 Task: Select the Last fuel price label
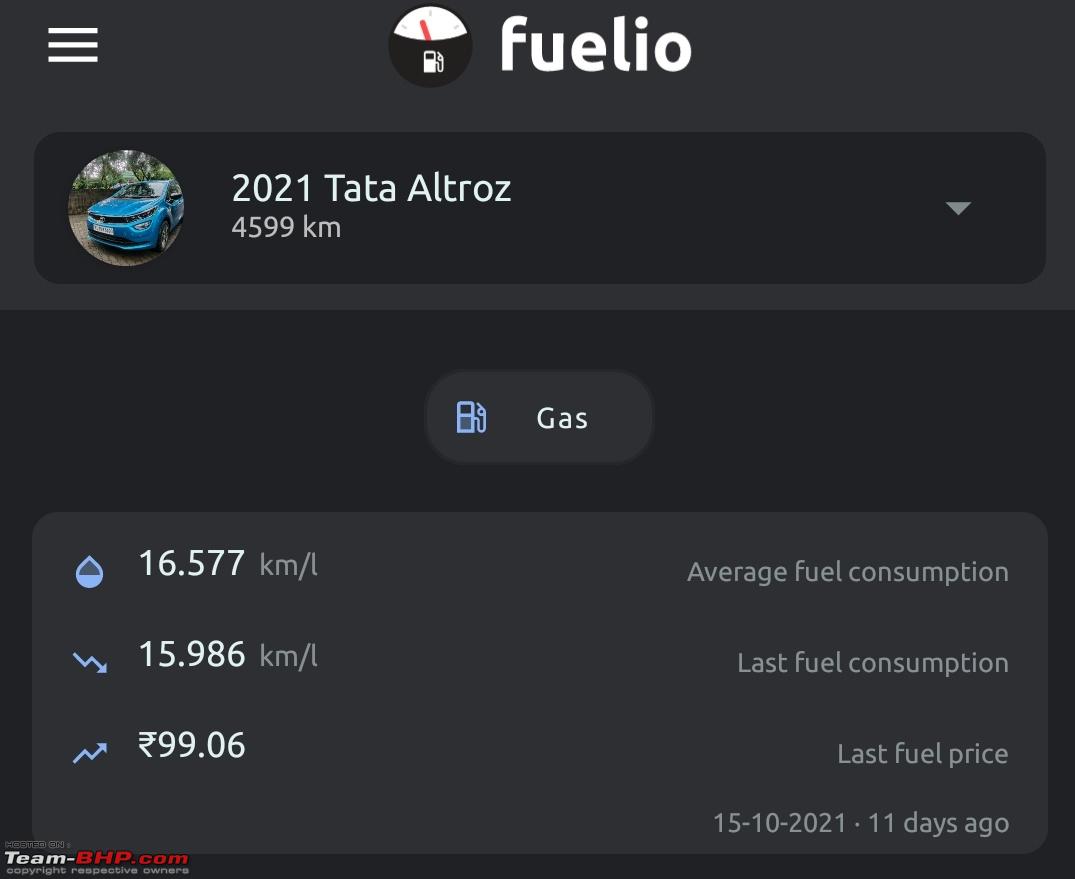923,754
